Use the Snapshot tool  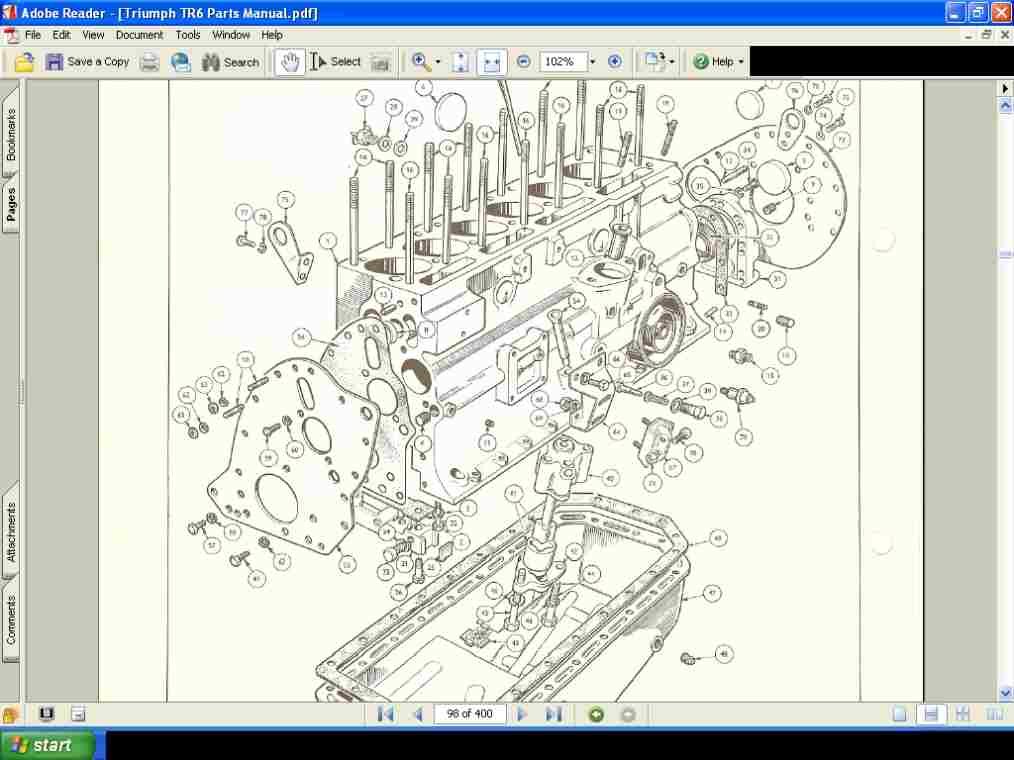[379, 61]
